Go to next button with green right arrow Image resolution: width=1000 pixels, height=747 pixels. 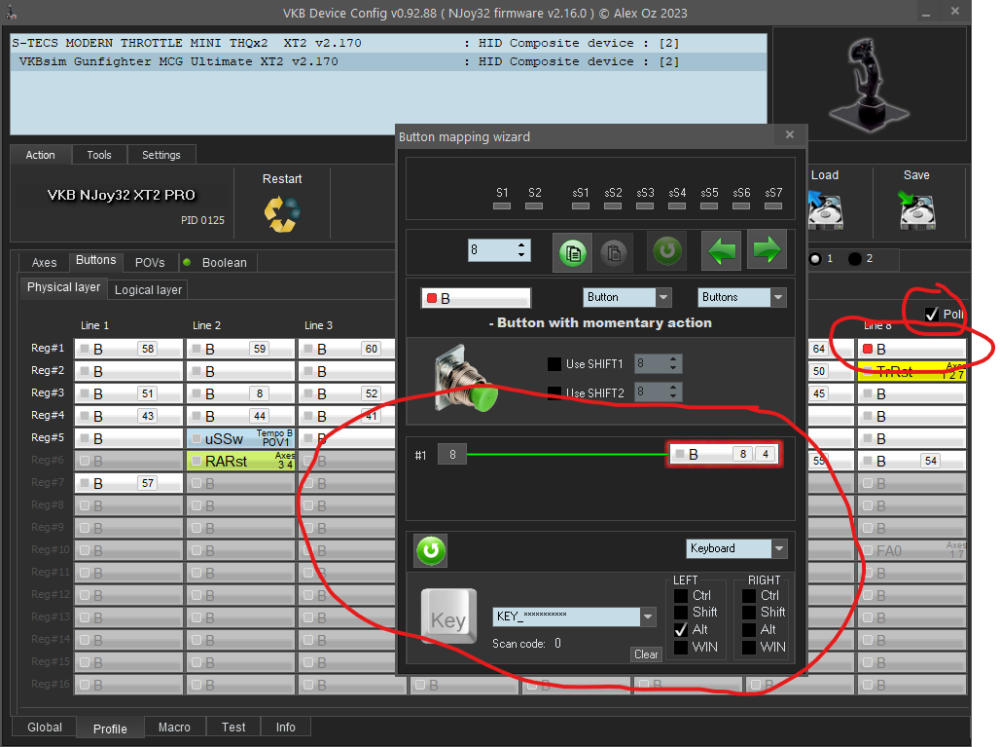tap(766, 250)
